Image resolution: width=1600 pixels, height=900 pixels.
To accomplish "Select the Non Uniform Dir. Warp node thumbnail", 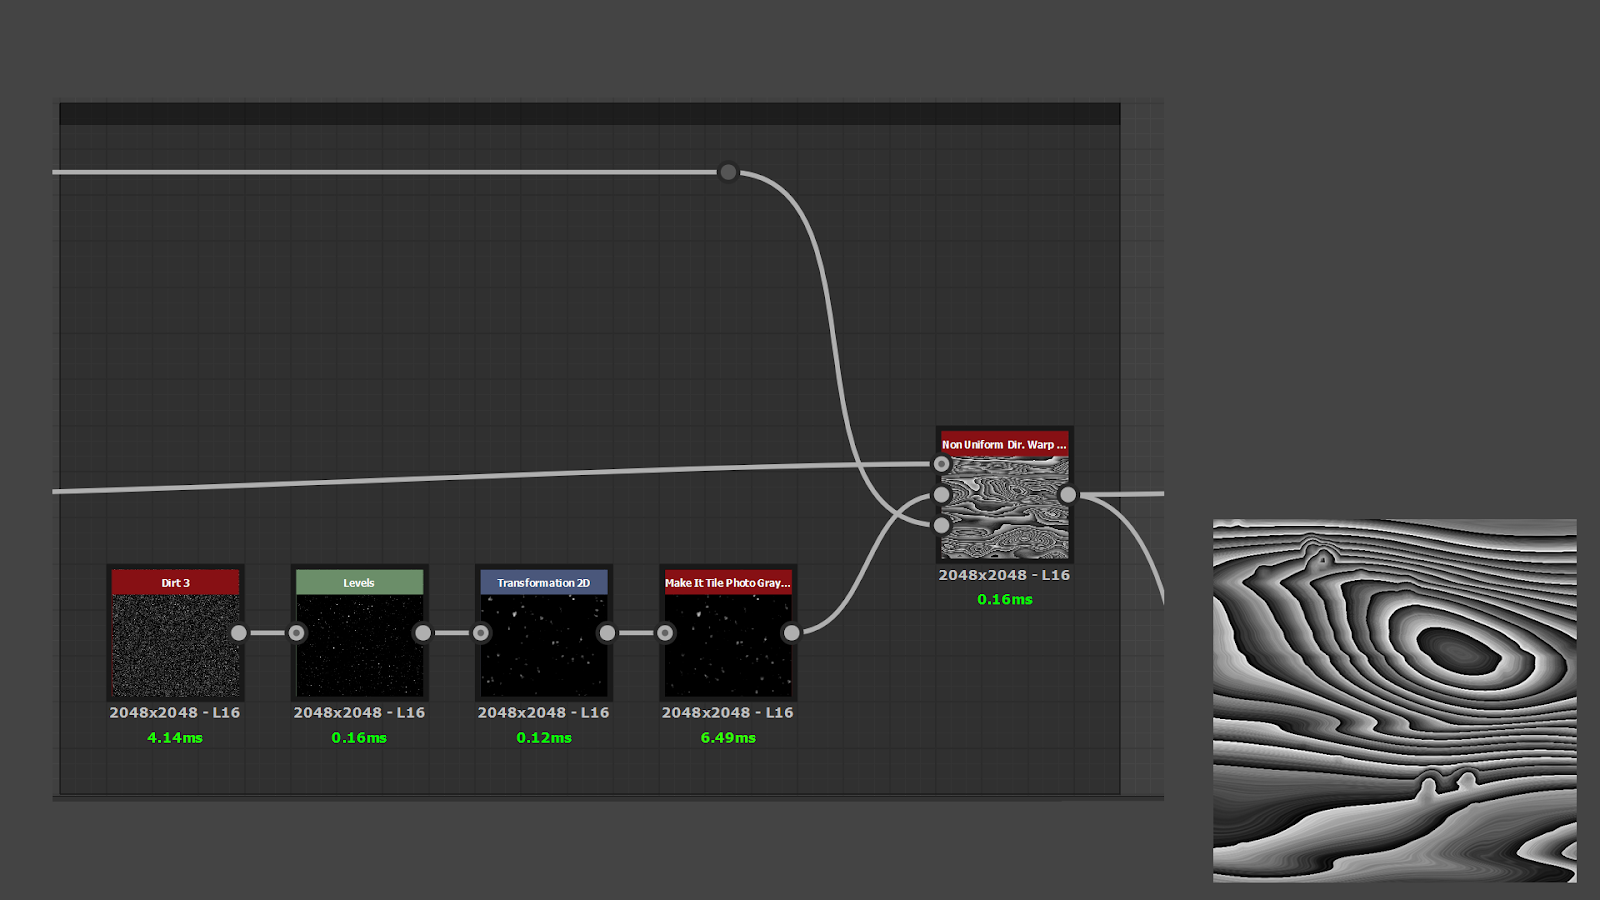I will pyautogui.click(x=1005, y=507).
